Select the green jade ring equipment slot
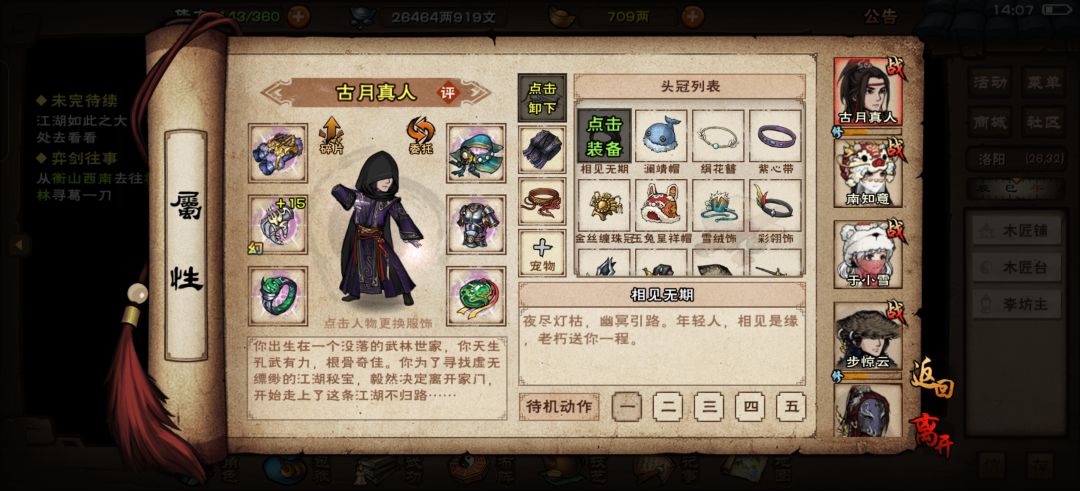1080x491 pixels. pos(278,296)
